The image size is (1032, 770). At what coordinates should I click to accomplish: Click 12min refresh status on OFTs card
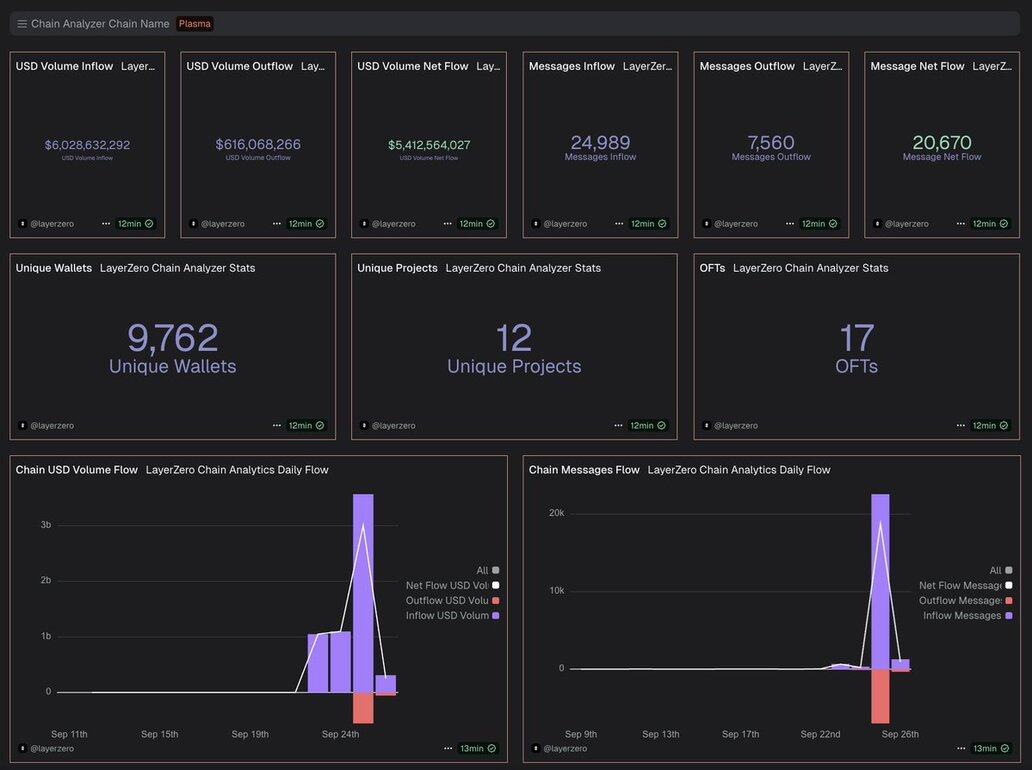(990, 426)
